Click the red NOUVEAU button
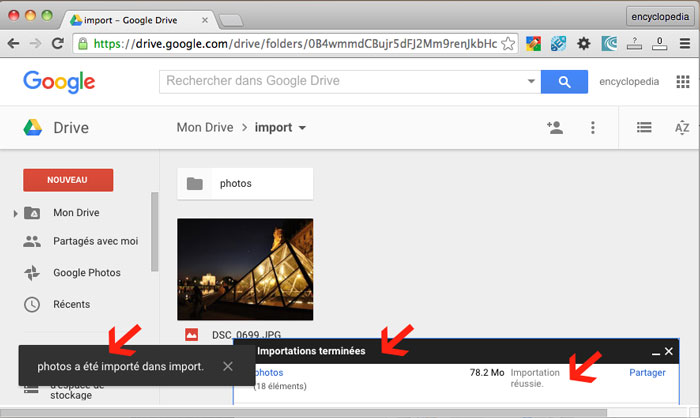 (x=68, y=180)
